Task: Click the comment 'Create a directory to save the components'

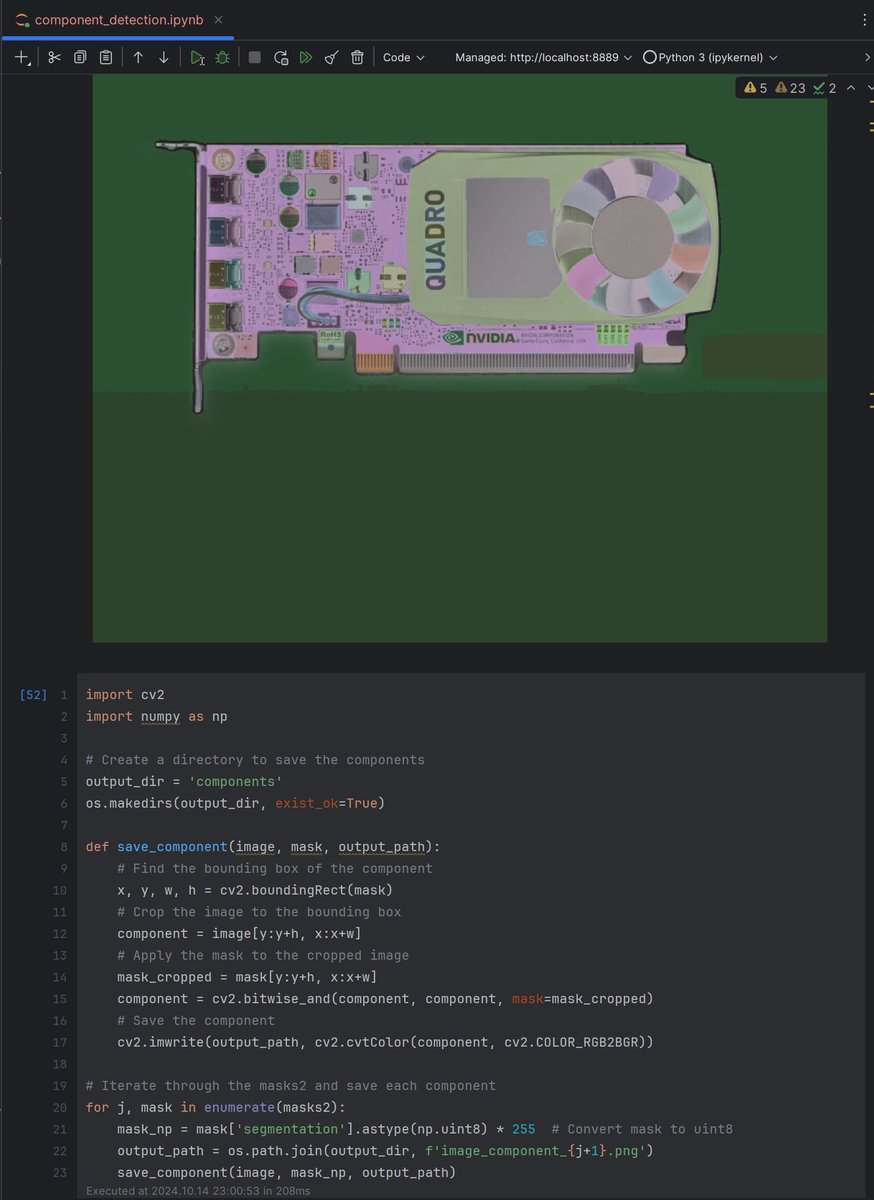Action: pyautogui.click(x=255, y=760)
